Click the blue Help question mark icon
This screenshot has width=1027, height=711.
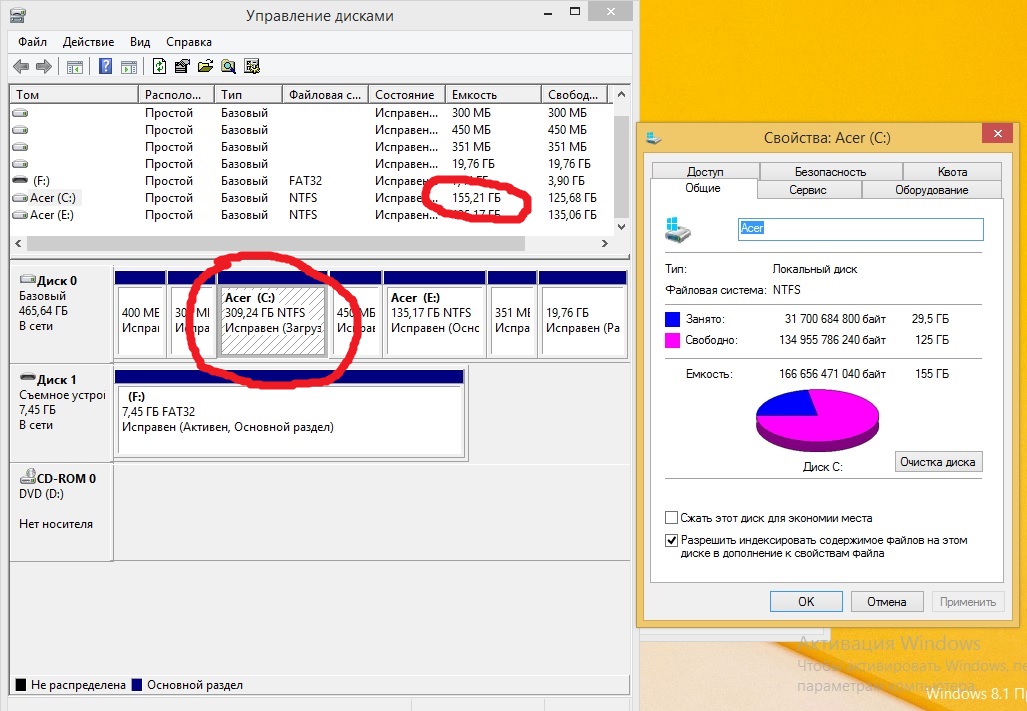tap(105, 67)
